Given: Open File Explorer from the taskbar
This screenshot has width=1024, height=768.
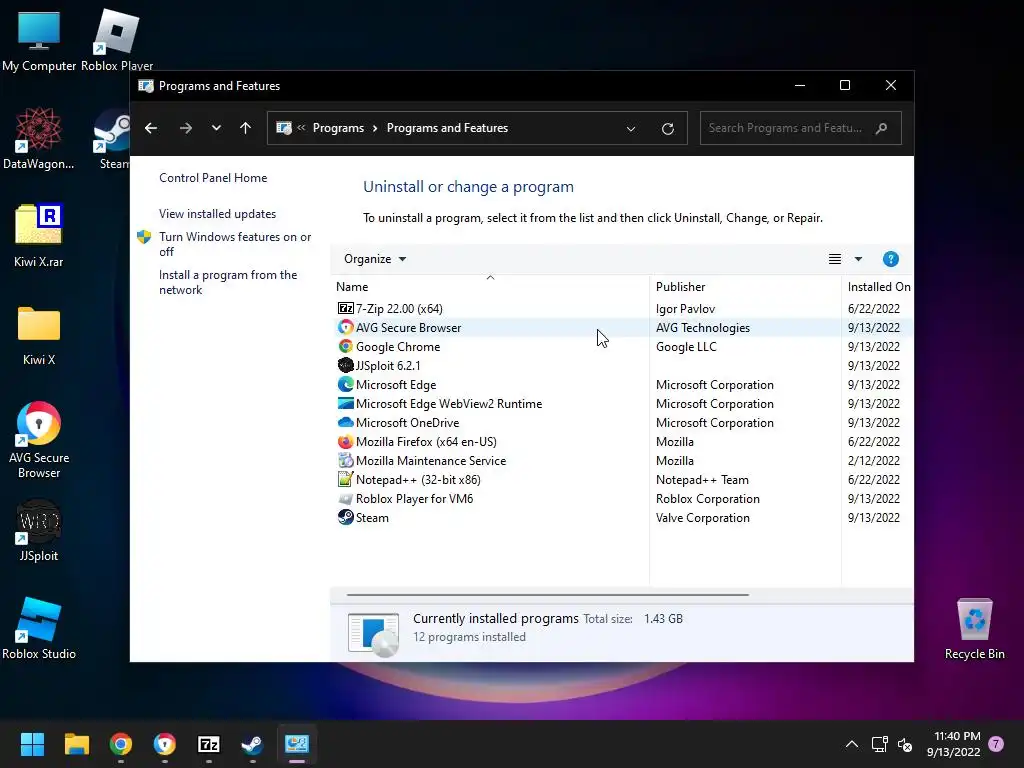Looking at the screenshot, I should click(x=76, y=744).
